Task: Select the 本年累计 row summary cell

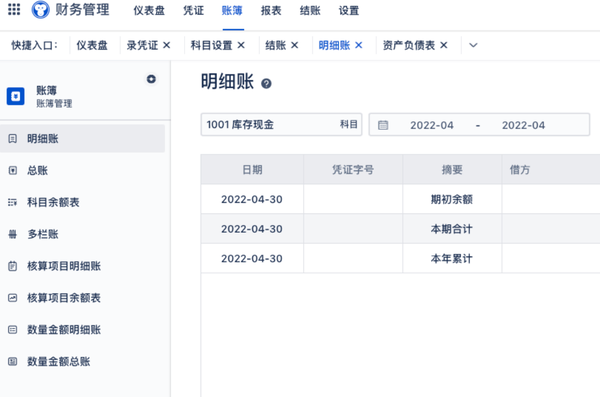Action: tap(452, 258)
